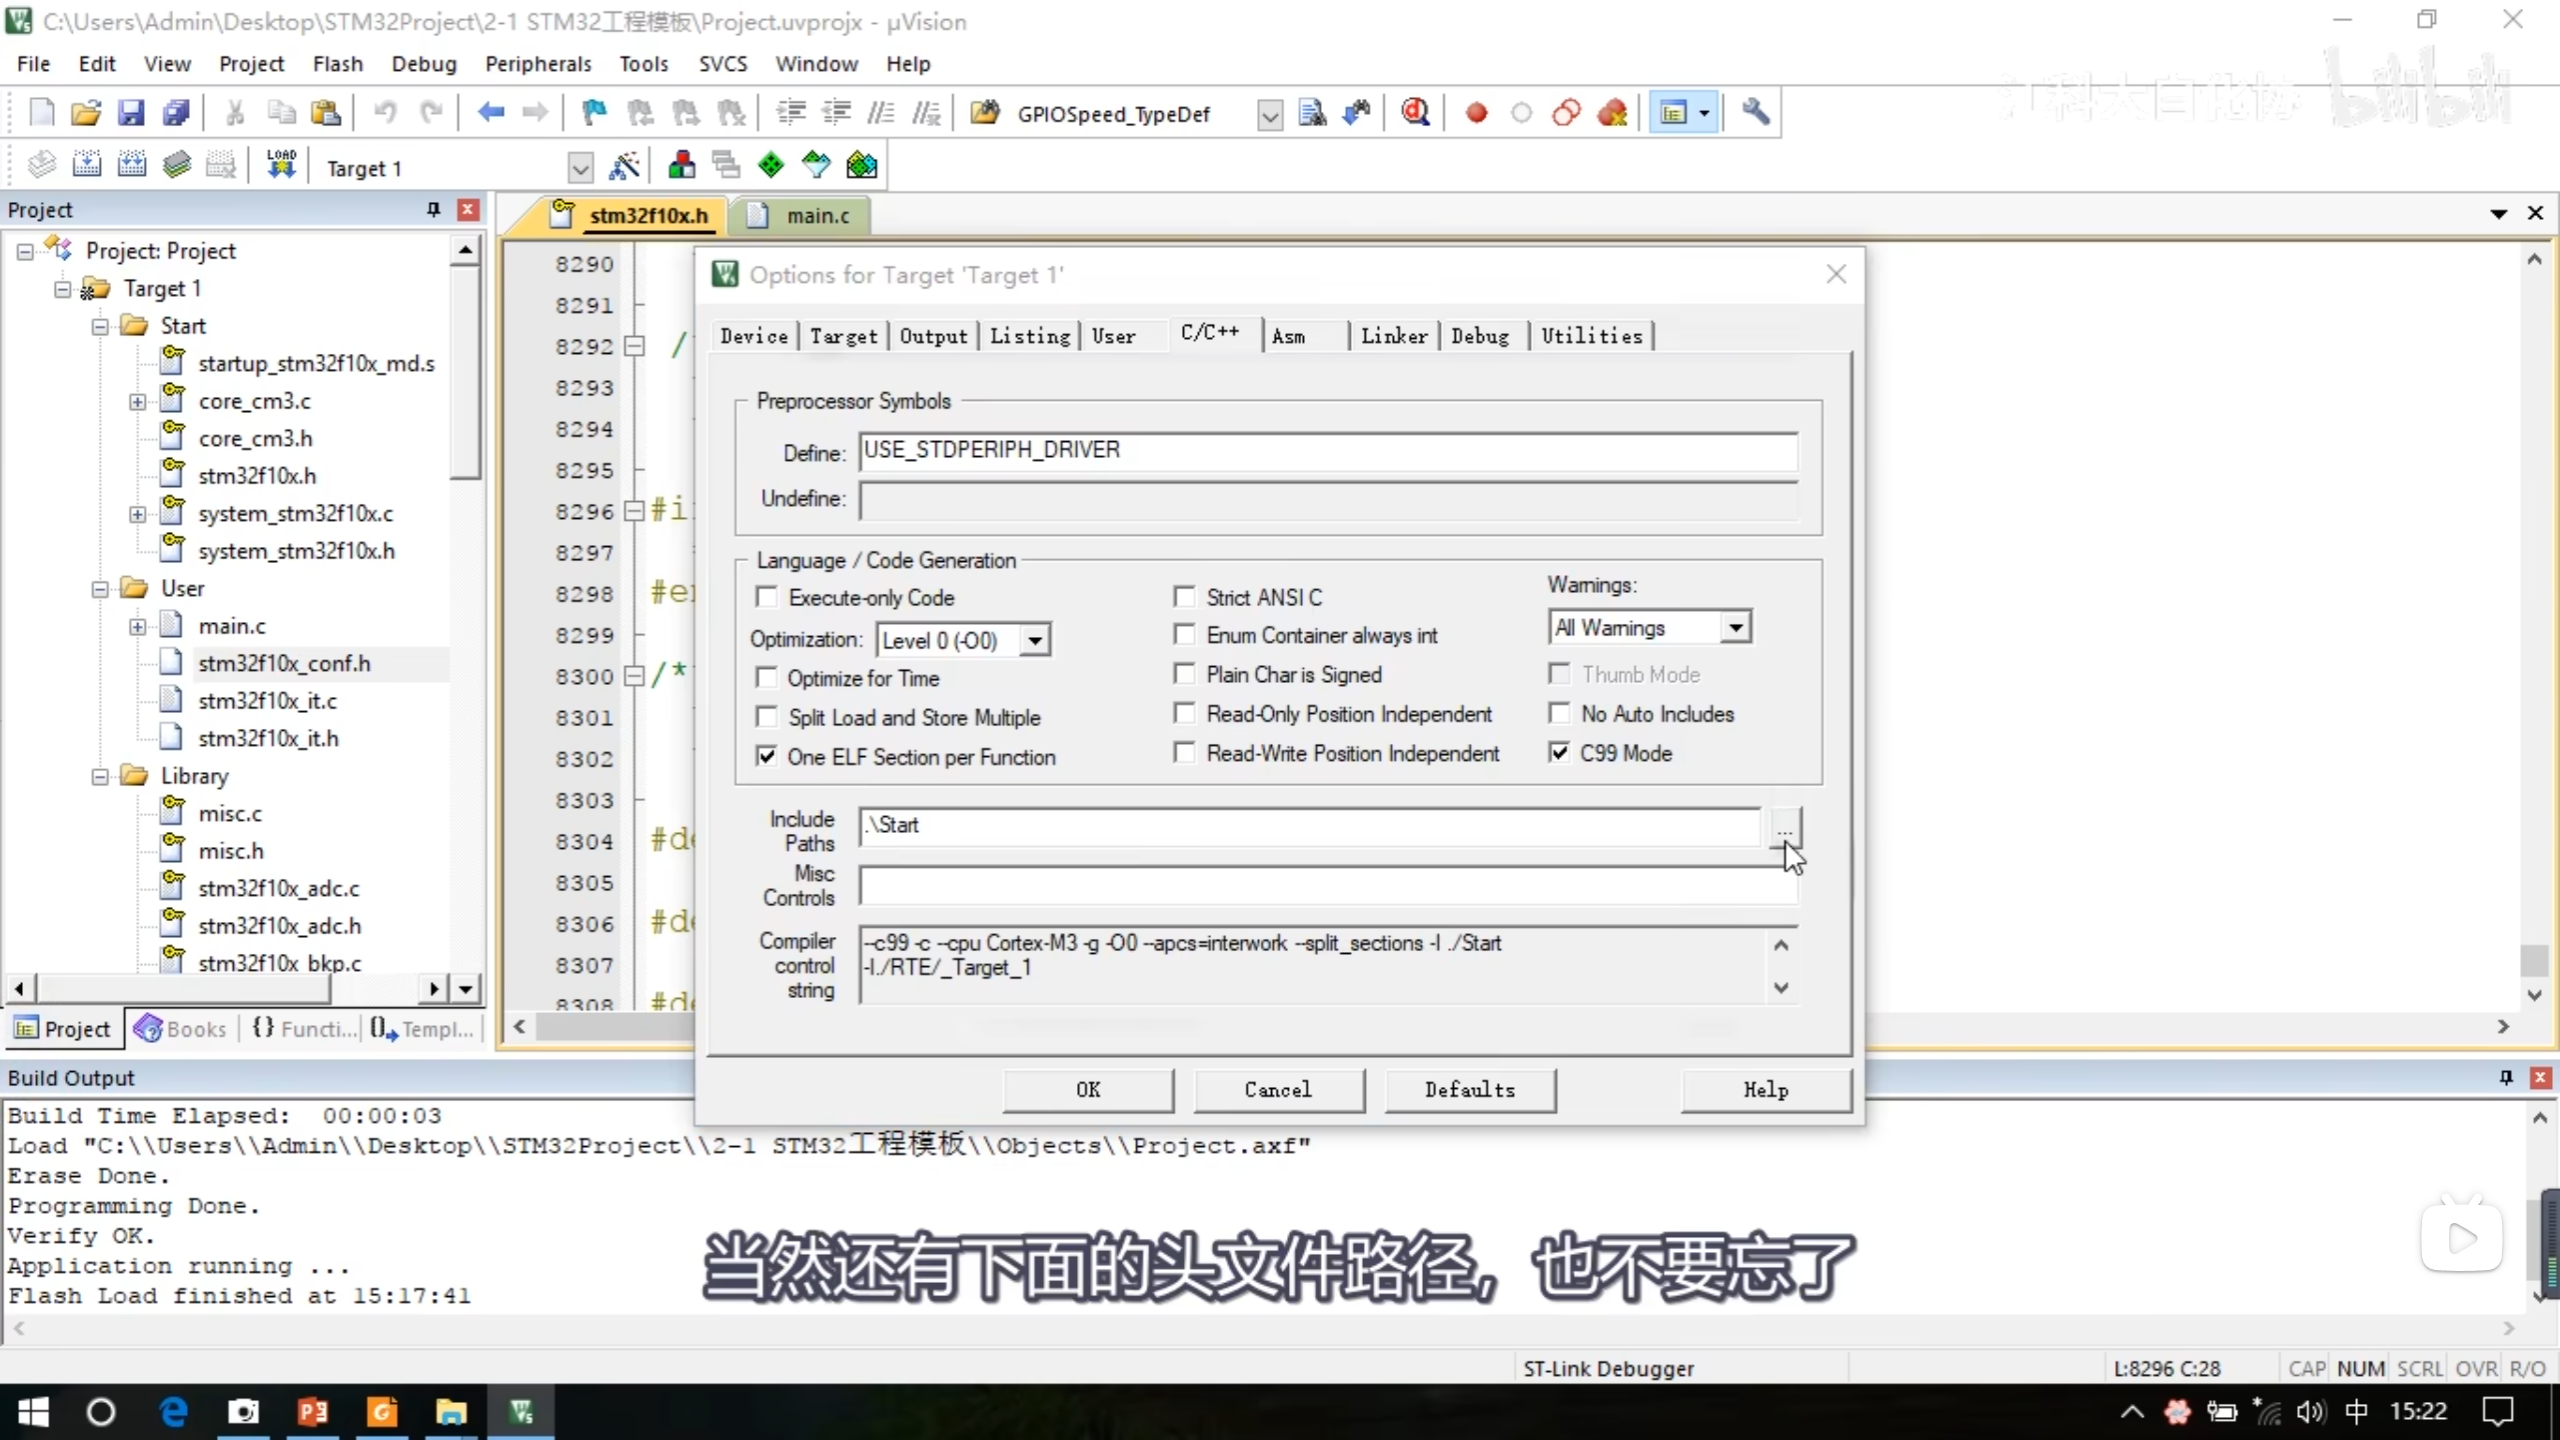Click the Download to Flash LOAD icon

(x=281, y=165)
